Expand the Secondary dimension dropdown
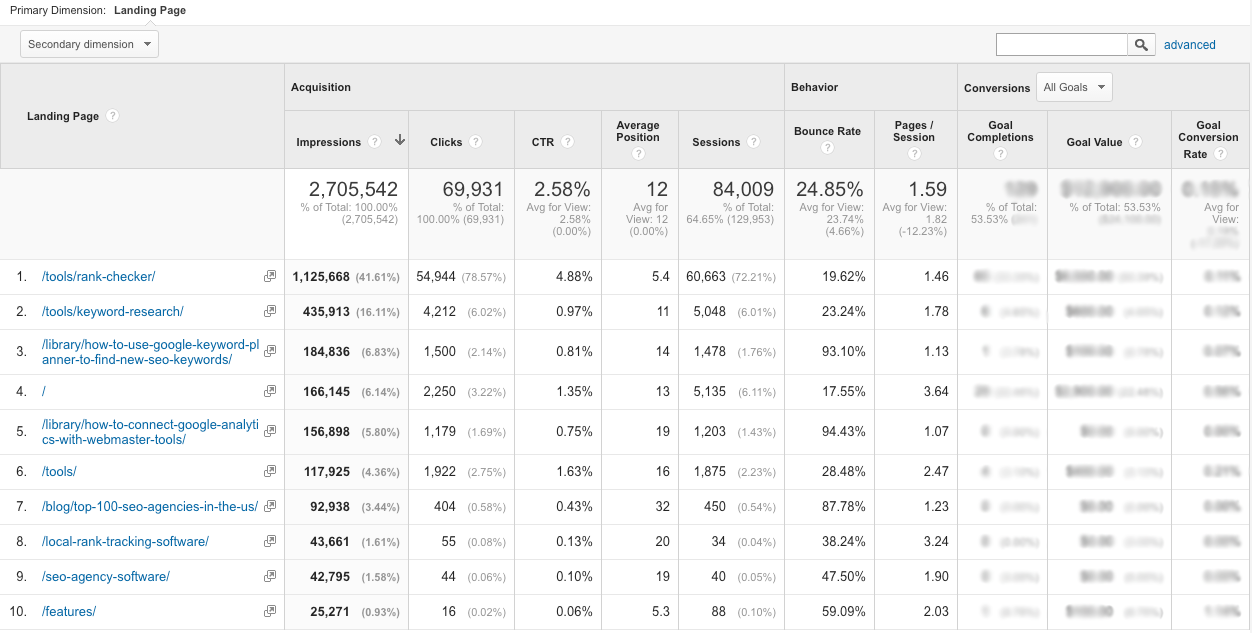 [x=89, y=44]
